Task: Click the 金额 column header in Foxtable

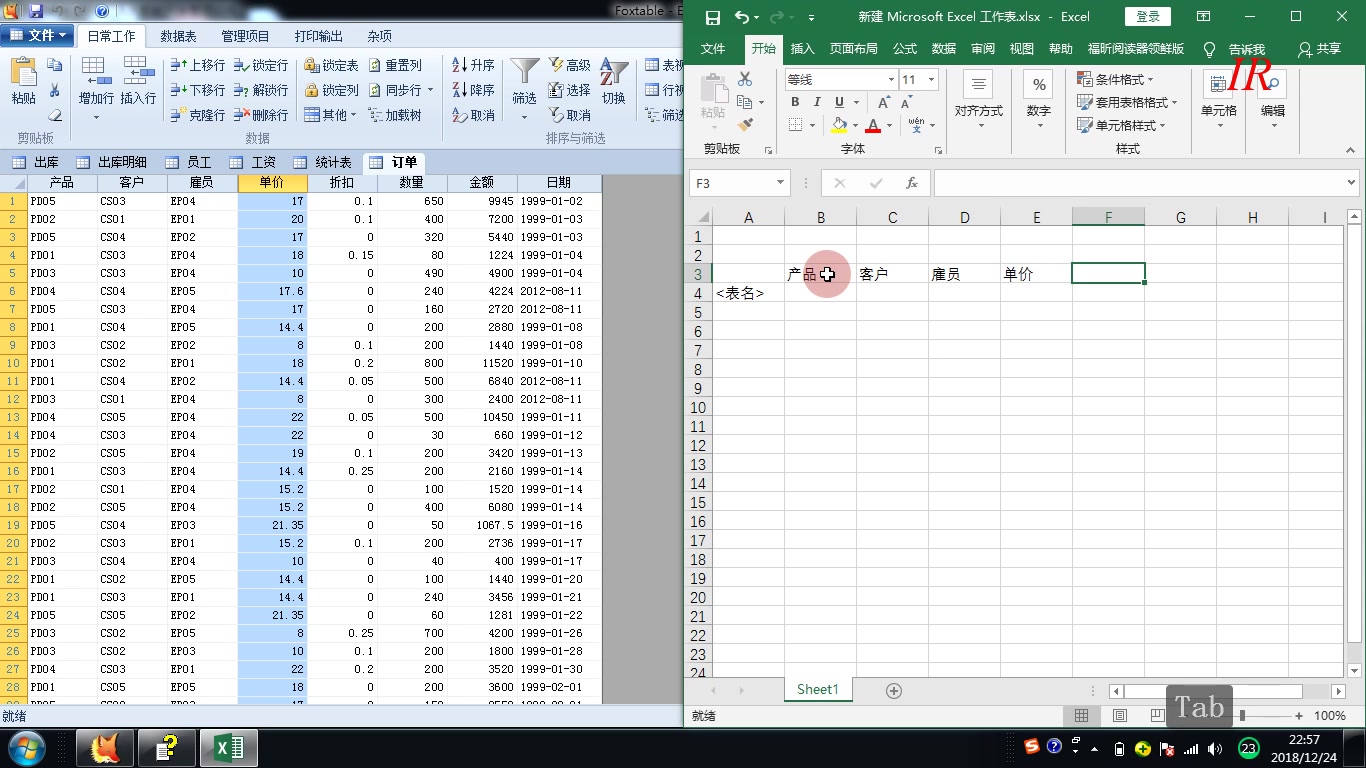Action: pos(482,183)
